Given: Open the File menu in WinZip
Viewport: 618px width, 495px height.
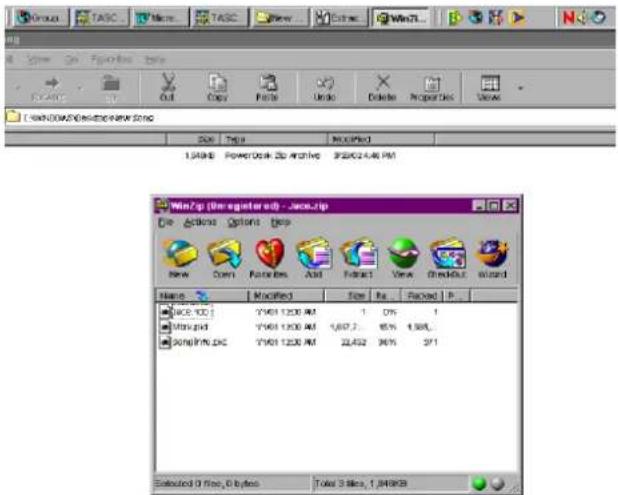Looking at the screenshot, I should click(165, 222).
